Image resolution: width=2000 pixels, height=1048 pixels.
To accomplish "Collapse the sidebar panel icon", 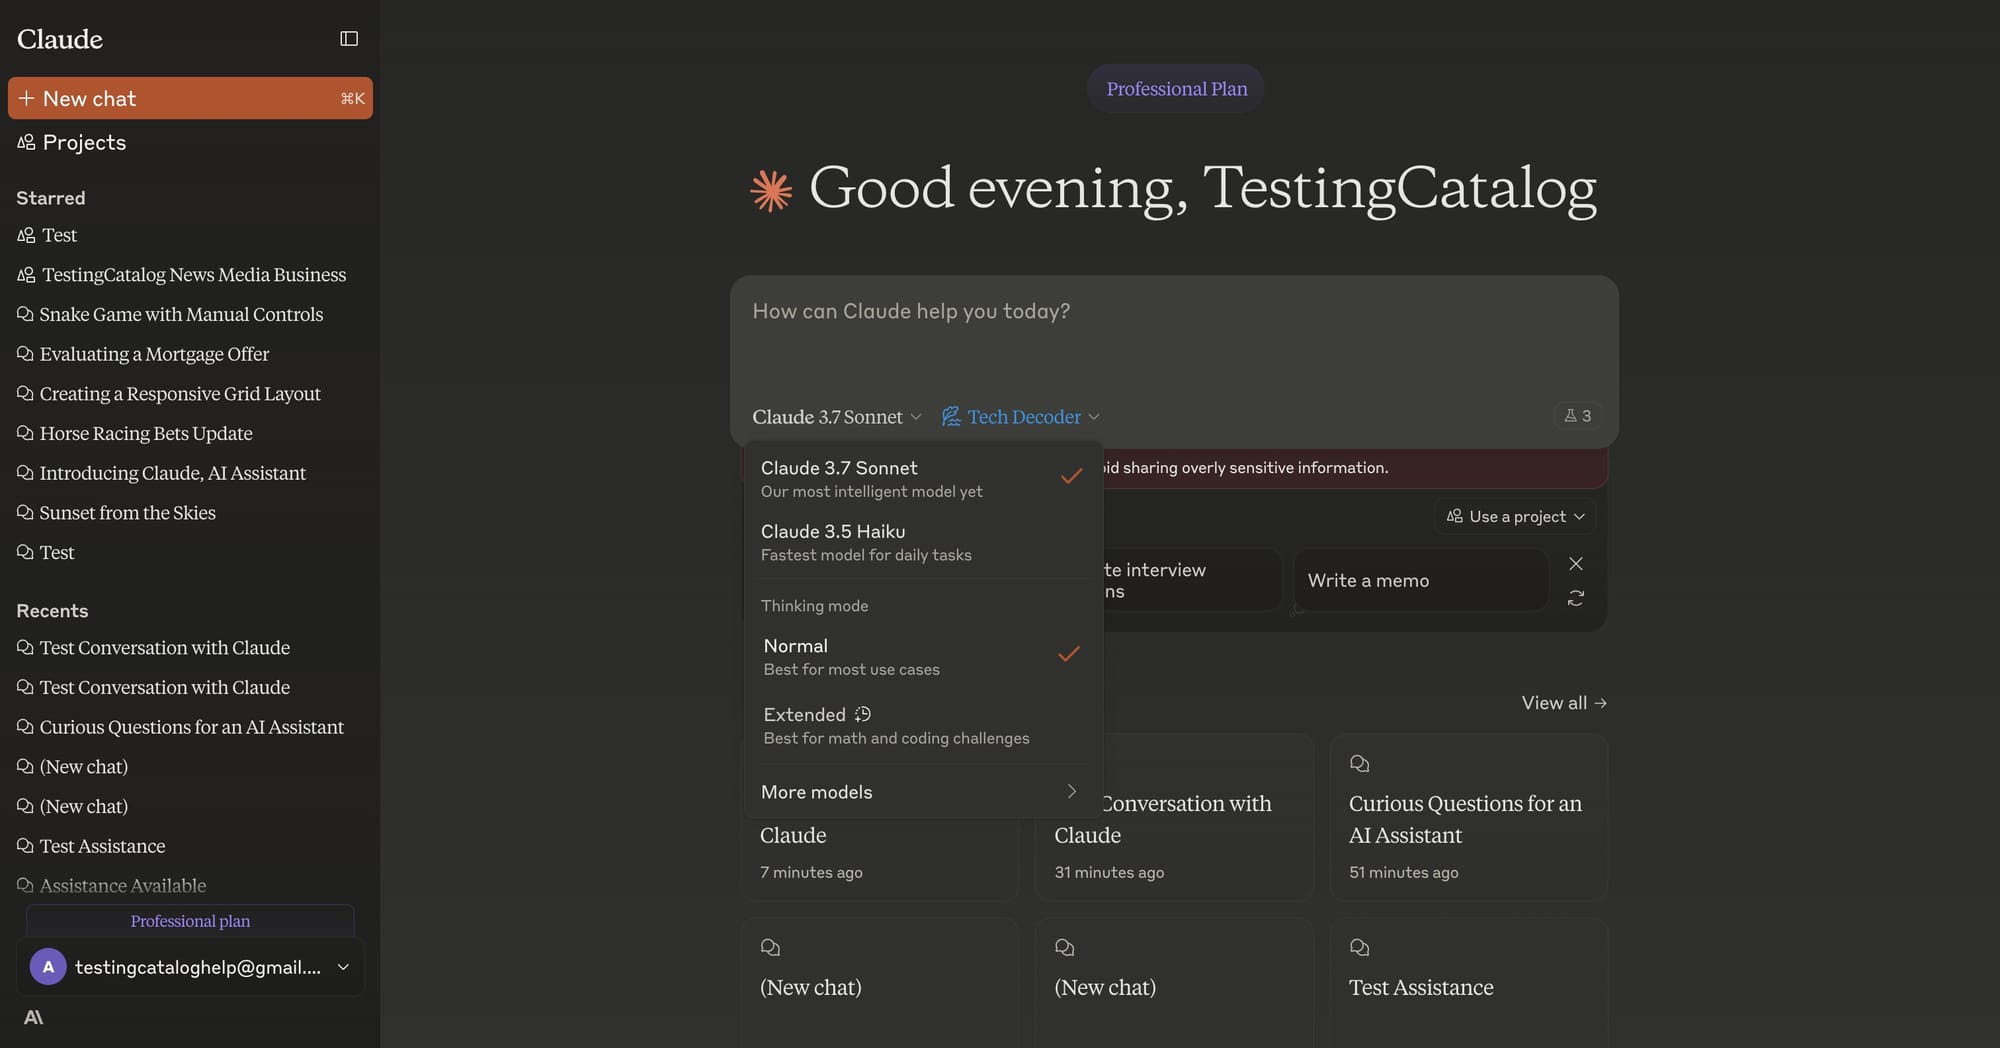I will pyautogui.click(x=349, y=39).
